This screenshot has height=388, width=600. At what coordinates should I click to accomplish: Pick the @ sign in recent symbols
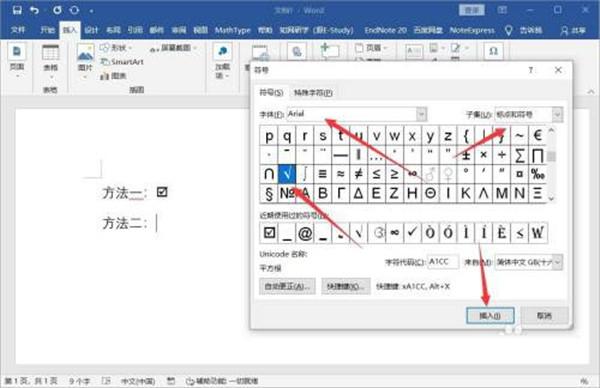[x=305, y=232]
